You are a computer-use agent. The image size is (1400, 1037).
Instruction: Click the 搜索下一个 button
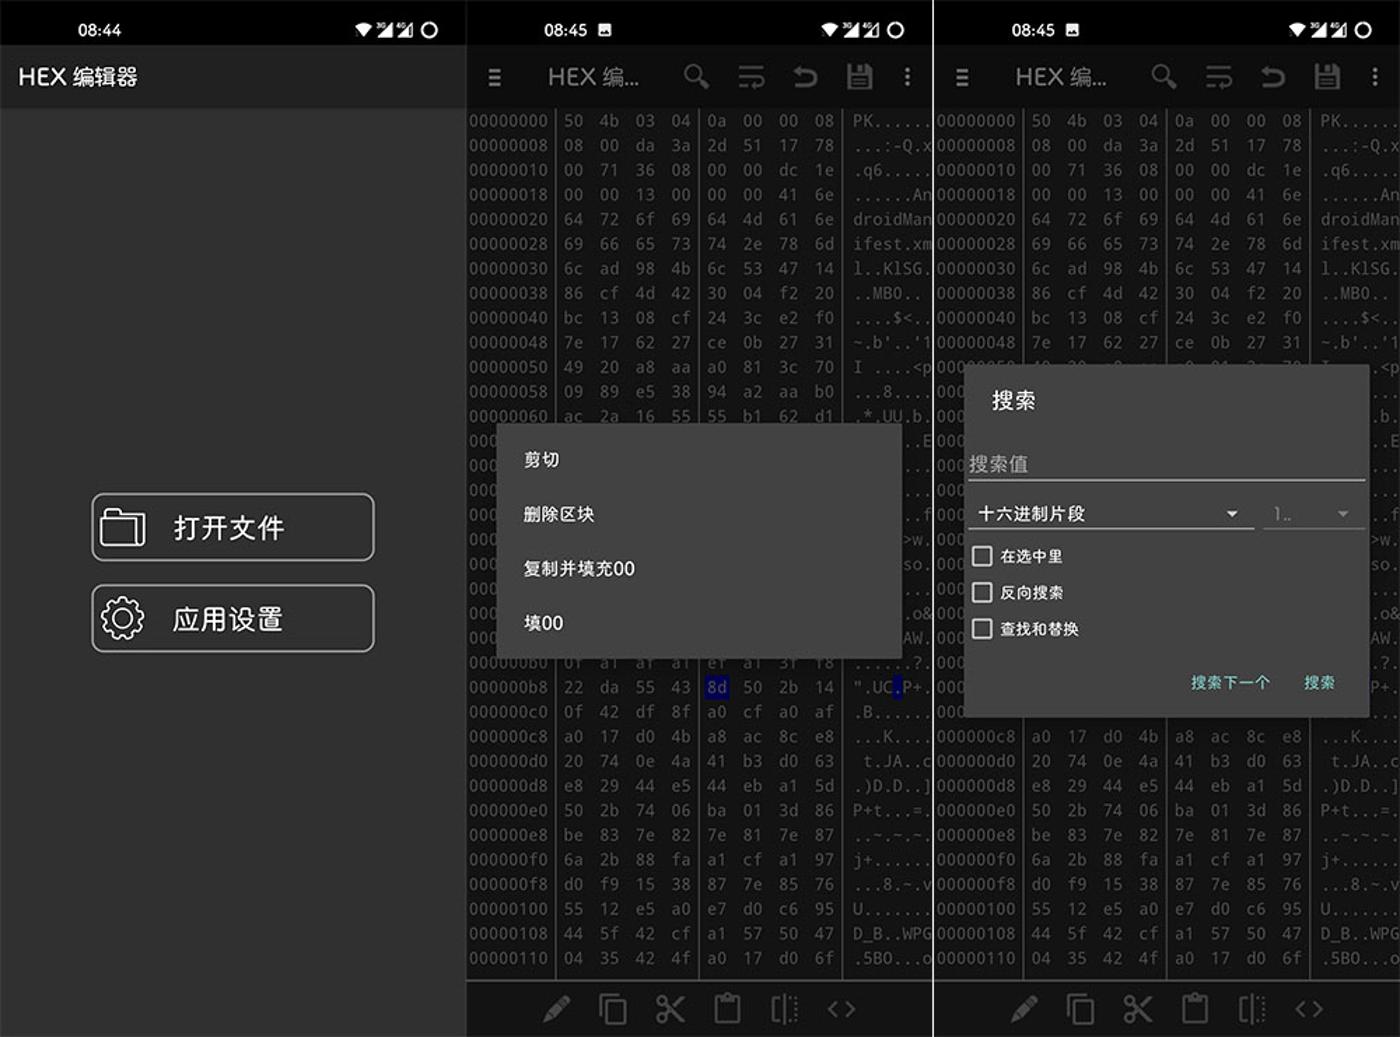[x=1230, y=682]
